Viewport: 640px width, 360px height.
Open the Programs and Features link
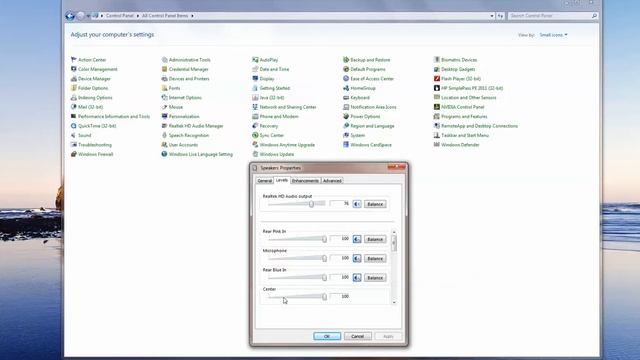[464, 116]
